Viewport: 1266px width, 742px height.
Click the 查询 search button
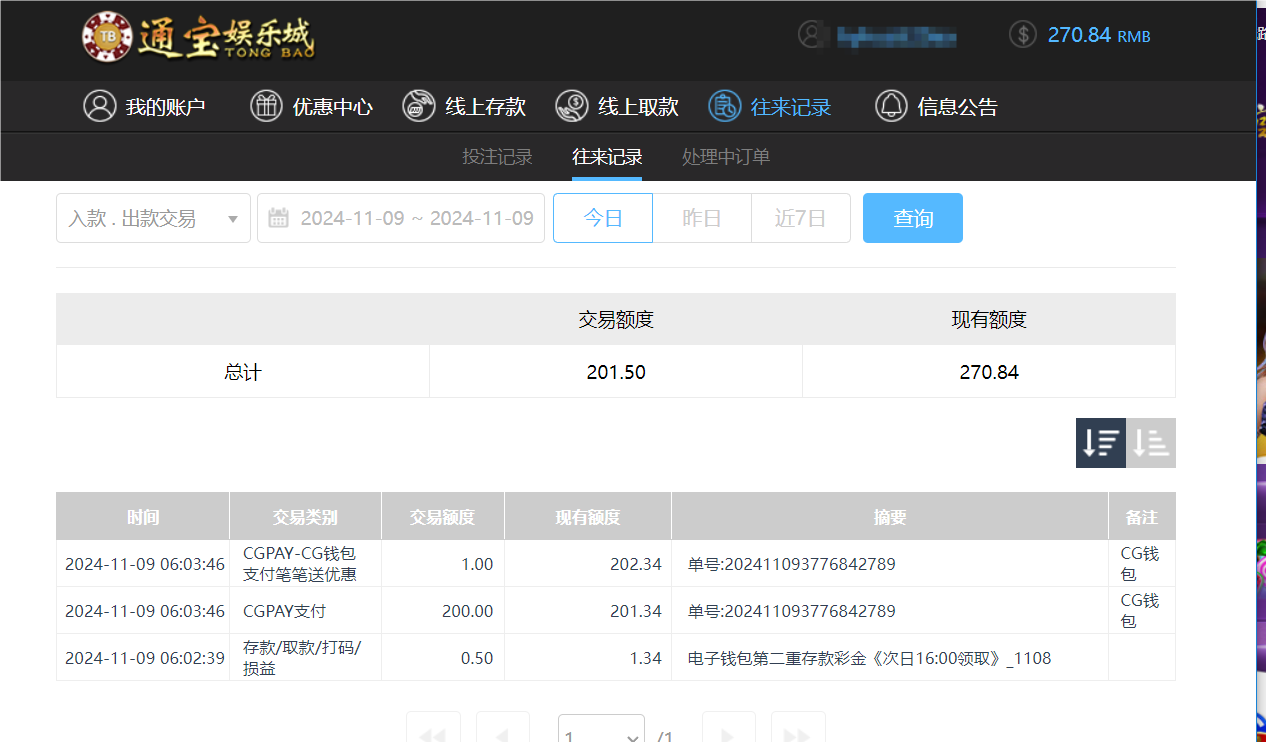pos(912,218)
